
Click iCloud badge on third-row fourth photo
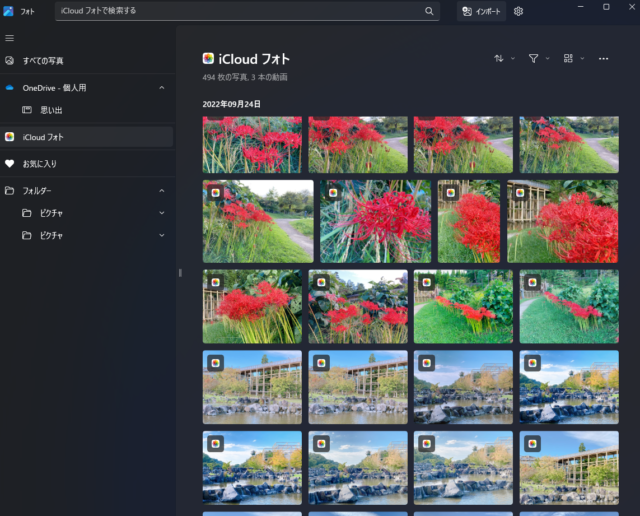tap(532, 282)
